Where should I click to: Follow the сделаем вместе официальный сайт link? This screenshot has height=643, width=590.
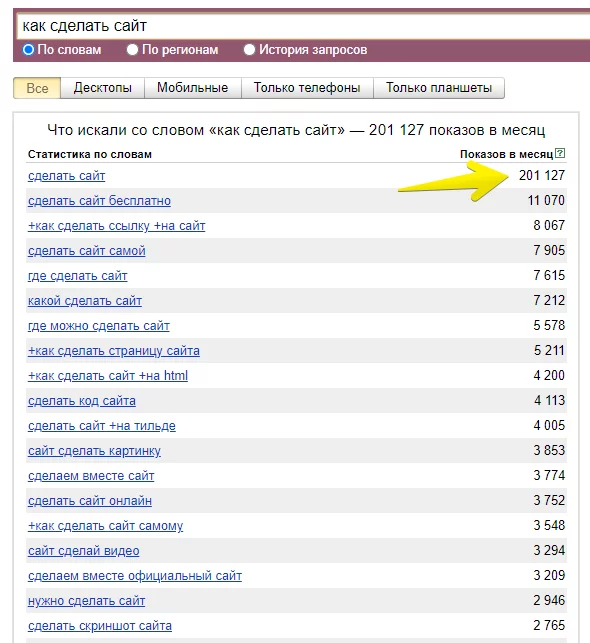[135, 576]
